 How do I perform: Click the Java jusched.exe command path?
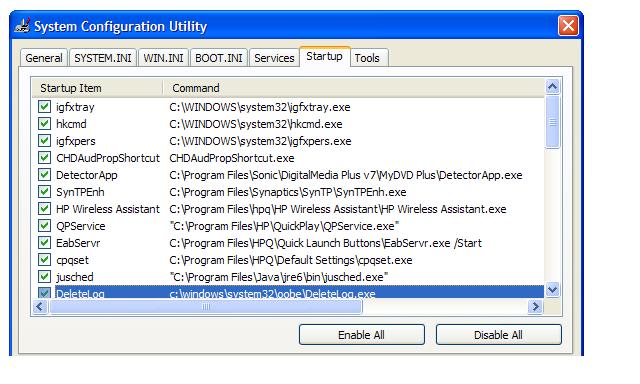click(x=278, y=277)
